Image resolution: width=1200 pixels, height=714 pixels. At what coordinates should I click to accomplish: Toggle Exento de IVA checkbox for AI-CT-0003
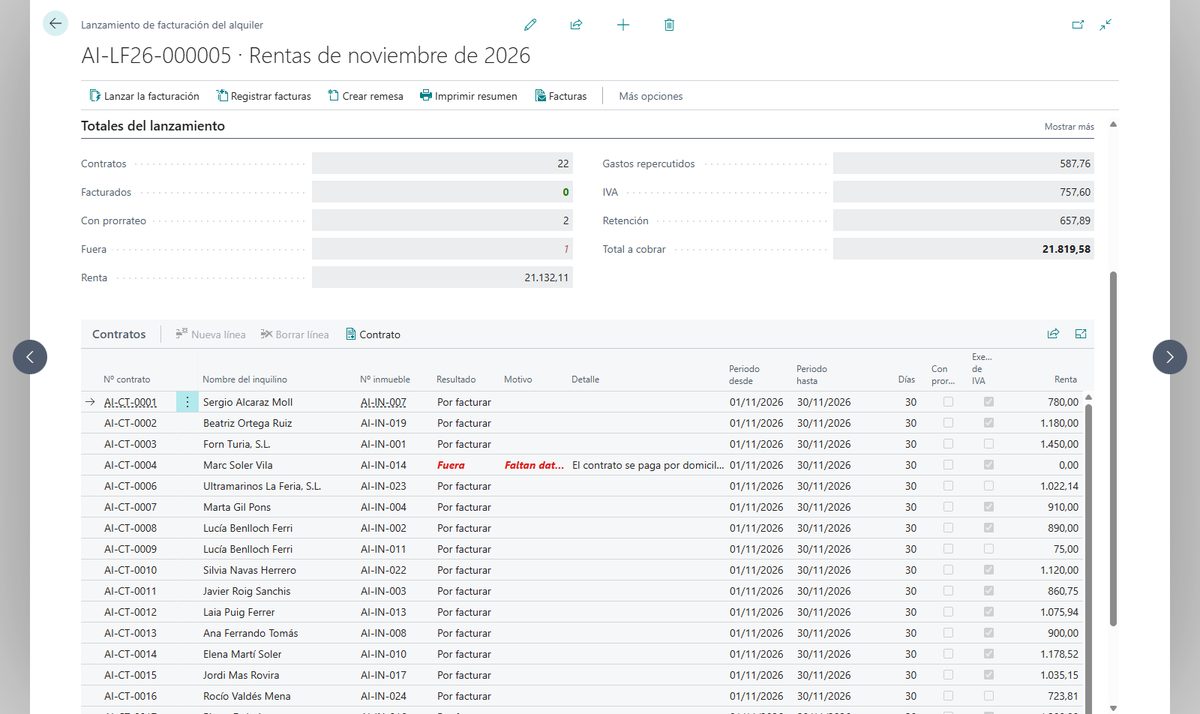pyautogui.click(x=989, y=444)
